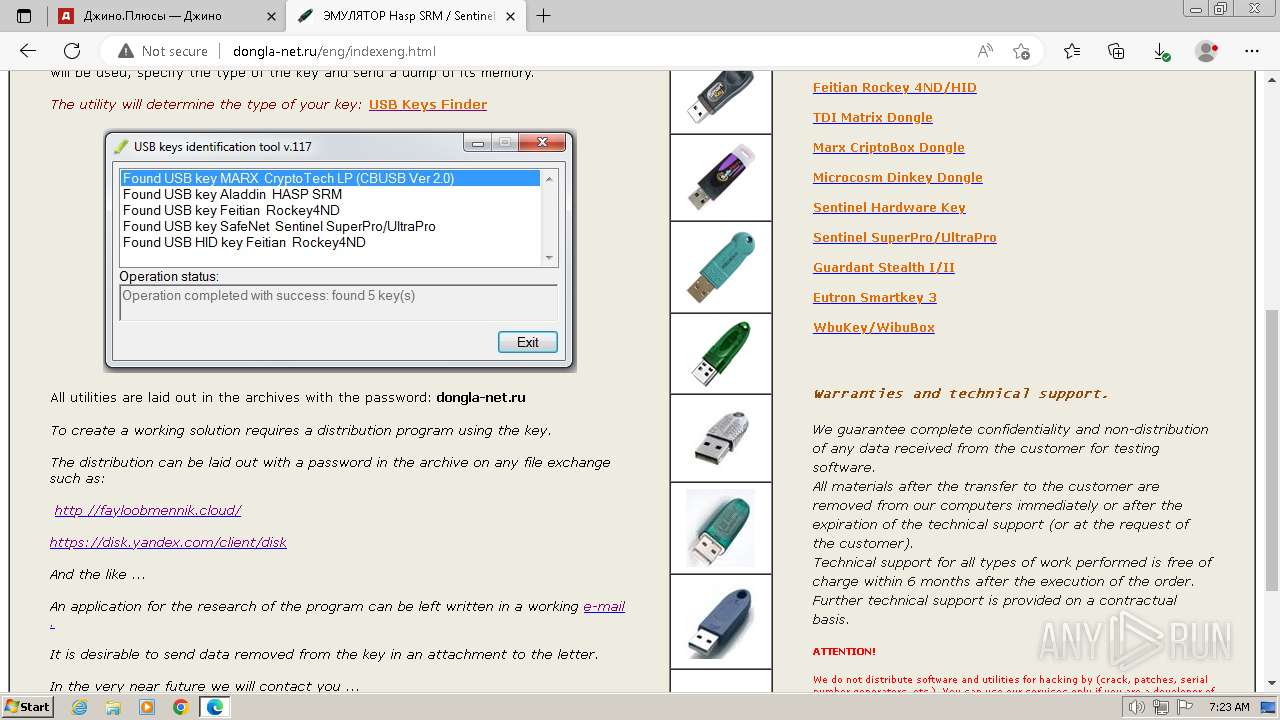This screenshot has height=720, width=1280.
Task: Open Microcosm Dinkey Dongle link
Action: pos(898,177)
